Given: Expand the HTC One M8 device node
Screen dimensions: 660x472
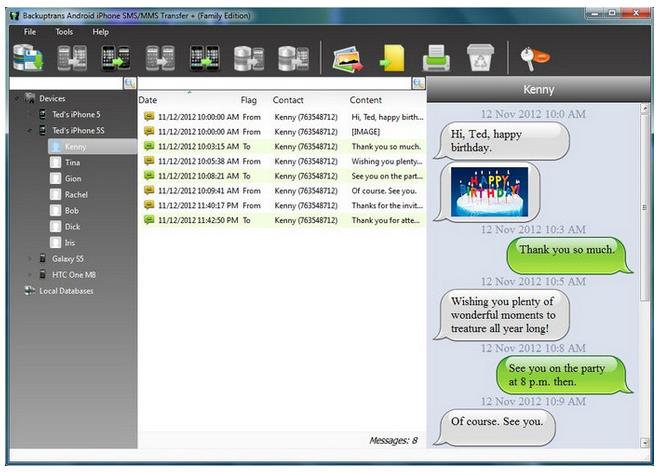Looking at the screenshot, I should (x=28, y=274).
